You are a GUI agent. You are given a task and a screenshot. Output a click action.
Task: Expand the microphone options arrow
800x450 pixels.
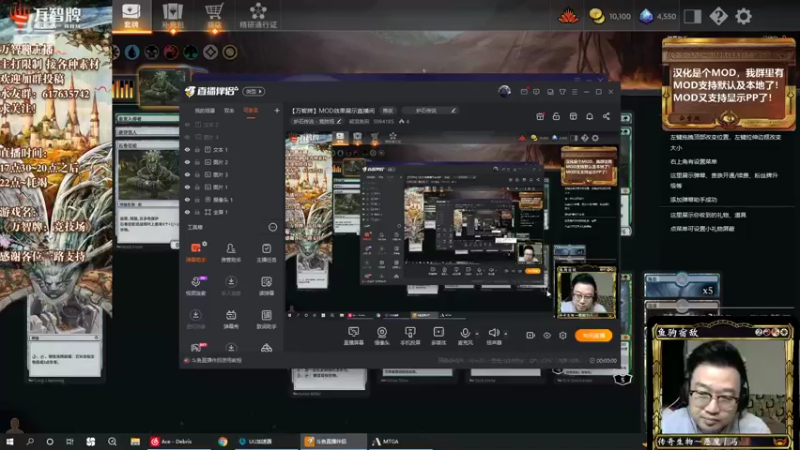477,334
